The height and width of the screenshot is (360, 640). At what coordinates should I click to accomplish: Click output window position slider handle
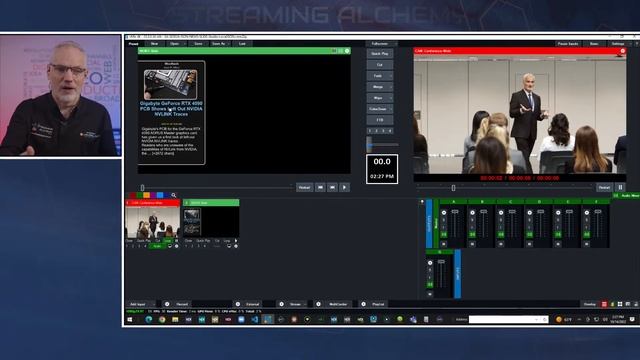click(x=453, y=188)
